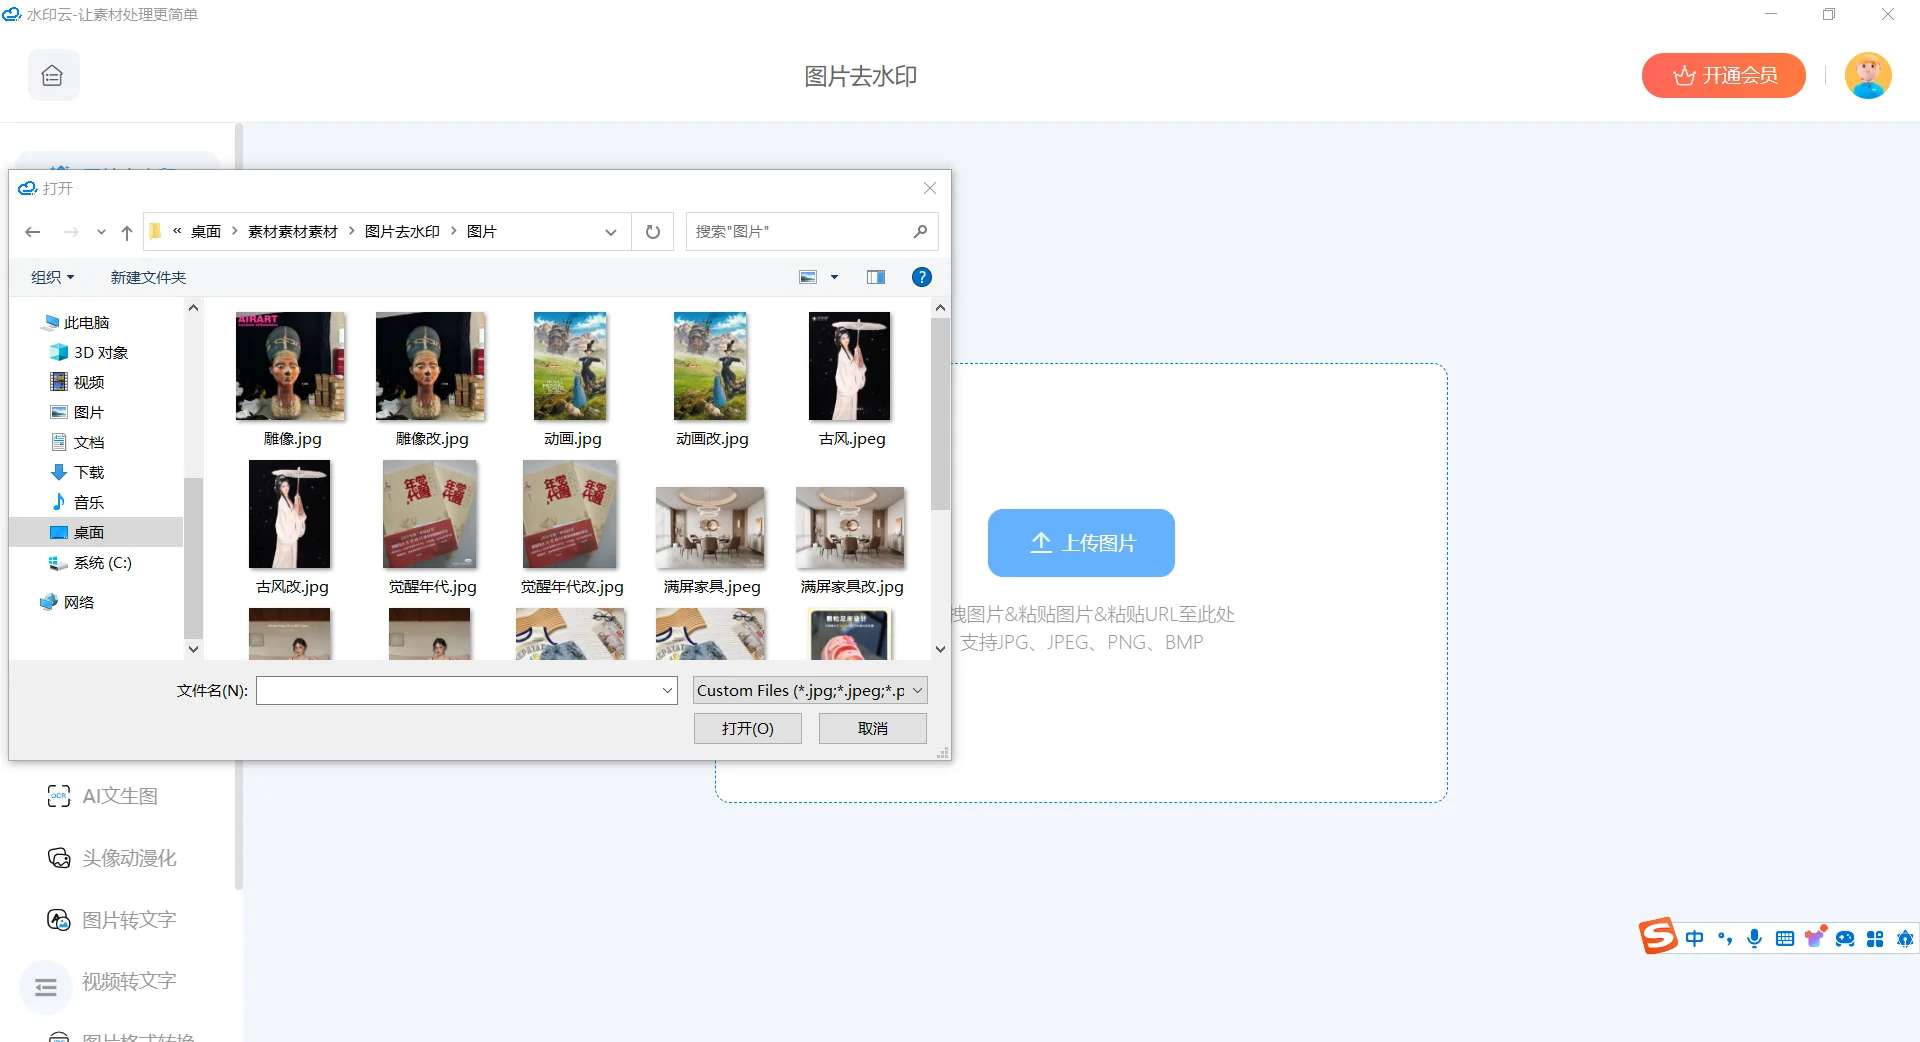Click the home icon in app header

pyautogui.click(x=53, y=75)
